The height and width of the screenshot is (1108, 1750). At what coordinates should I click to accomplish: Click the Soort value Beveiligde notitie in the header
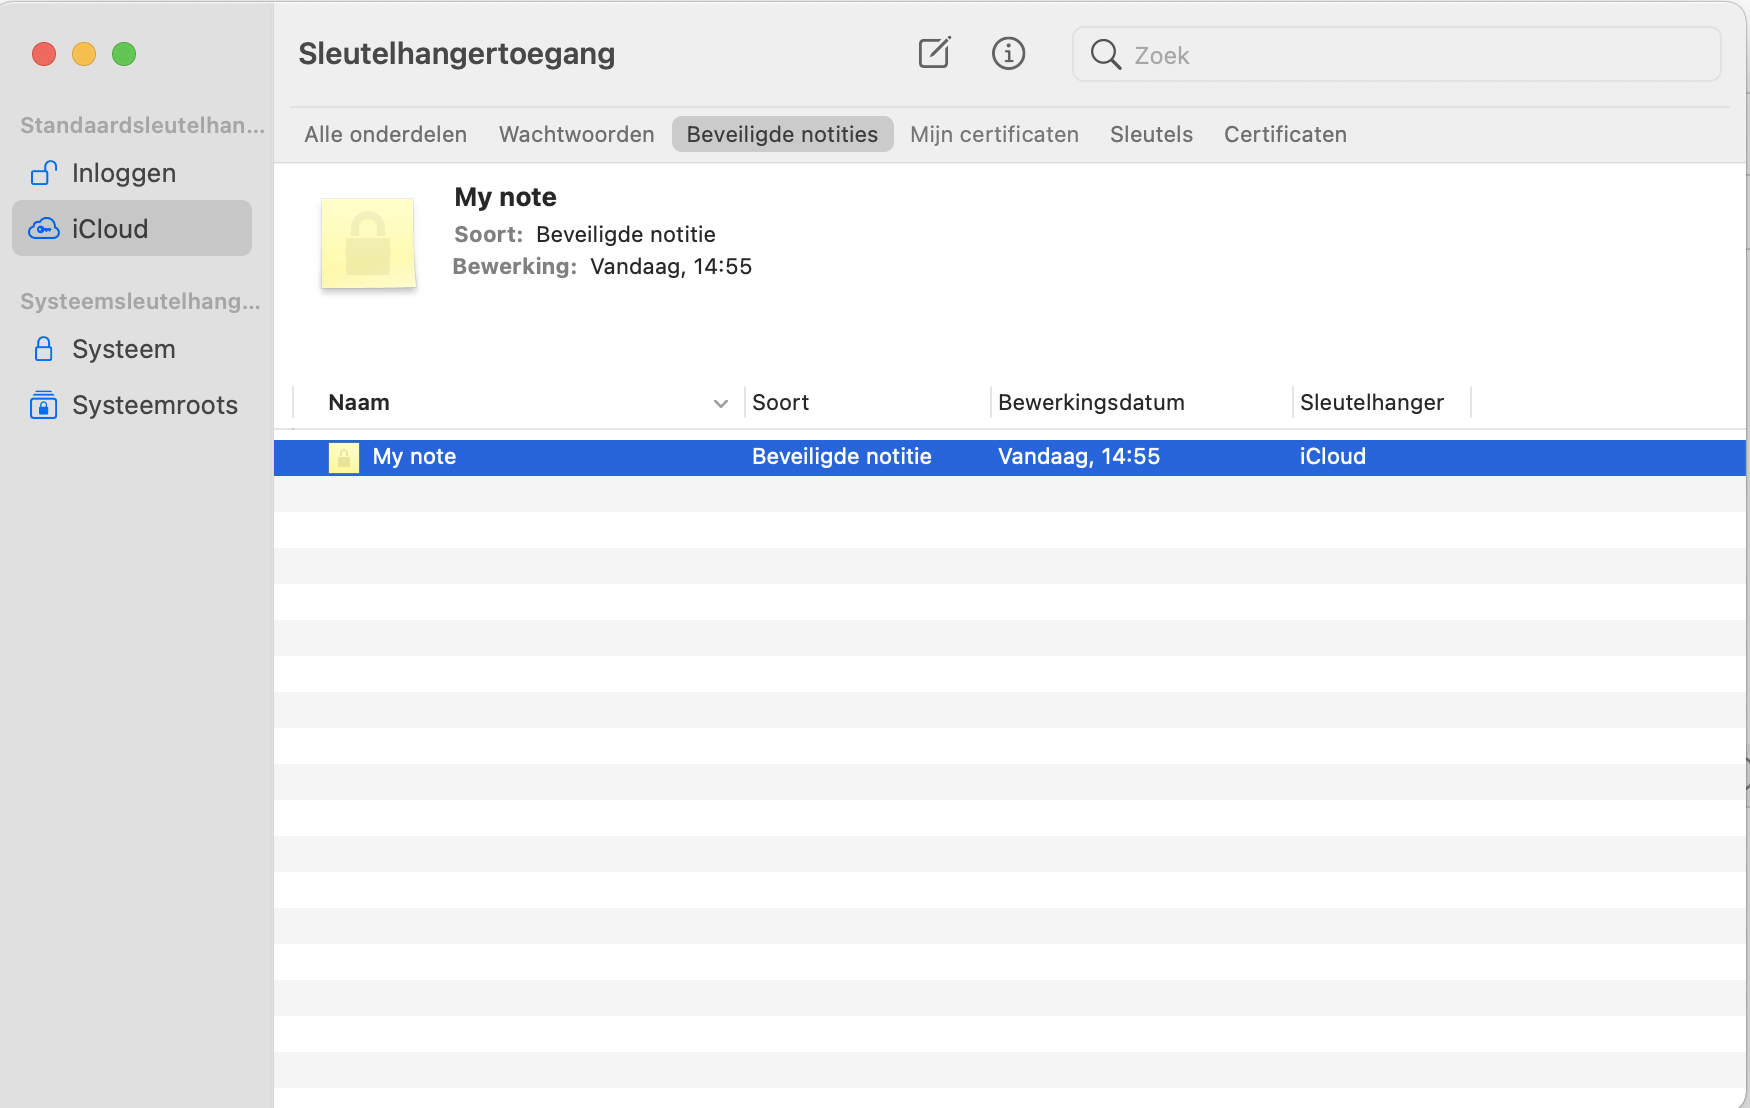point(626,234)
